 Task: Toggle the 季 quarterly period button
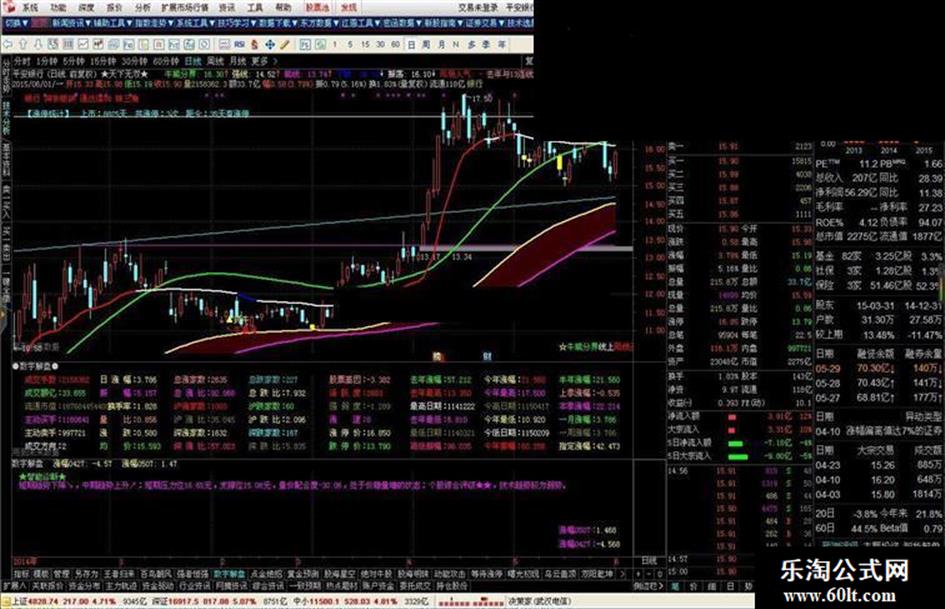(486, 45)
